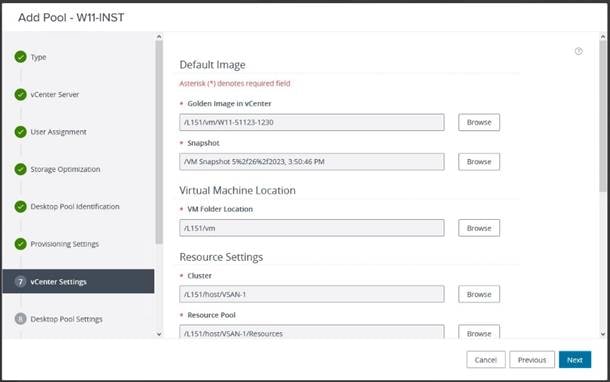Click the green checkmark beside Desktop Pool Identification

point(21,207)
